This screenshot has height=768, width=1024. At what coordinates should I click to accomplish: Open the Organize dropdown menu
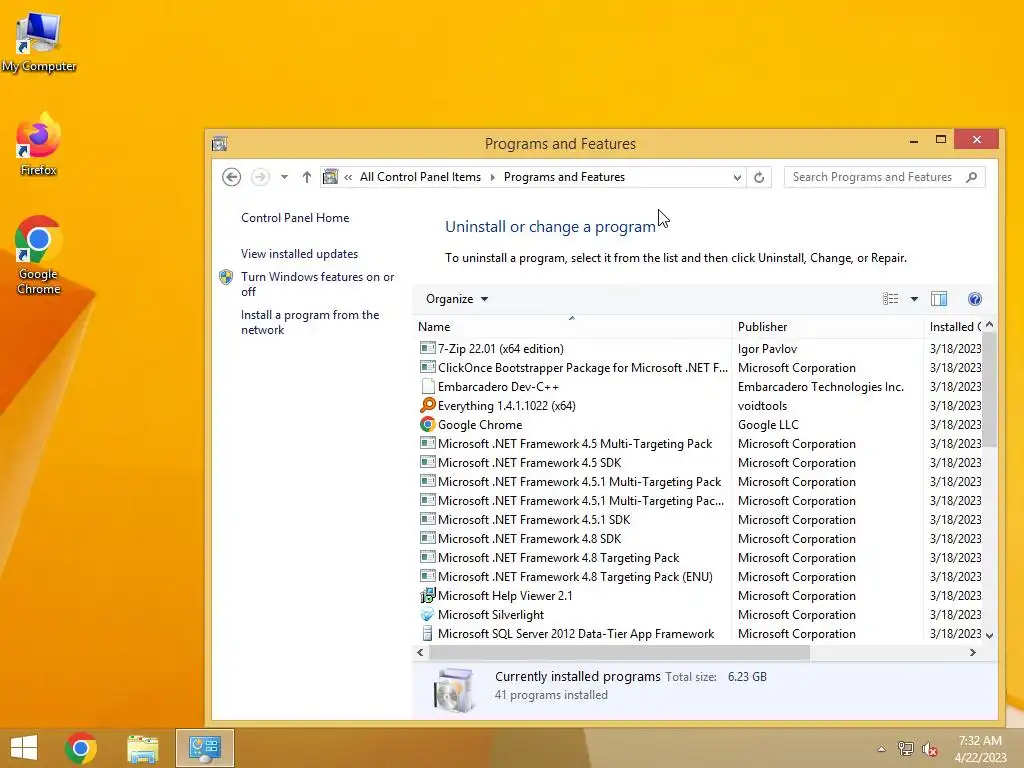pyautogui.click(x=456, y=298)
